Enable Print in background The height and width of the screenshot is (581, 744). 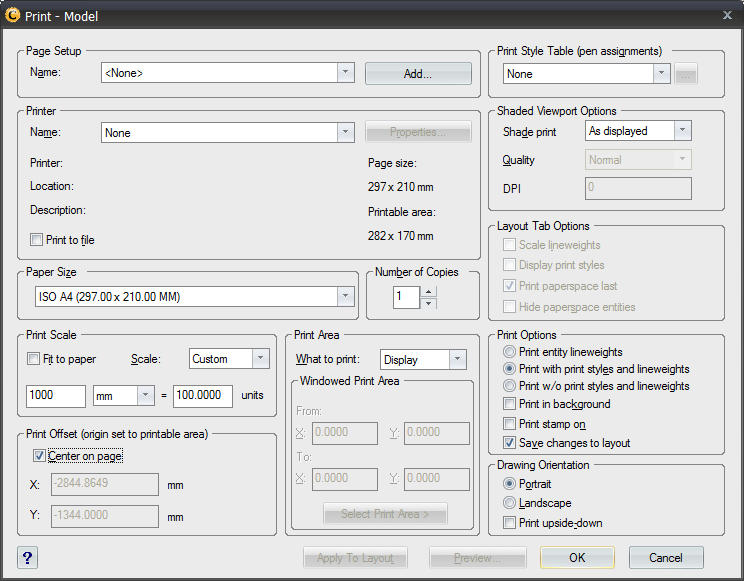pyautogui.click(x=509, y=404)
